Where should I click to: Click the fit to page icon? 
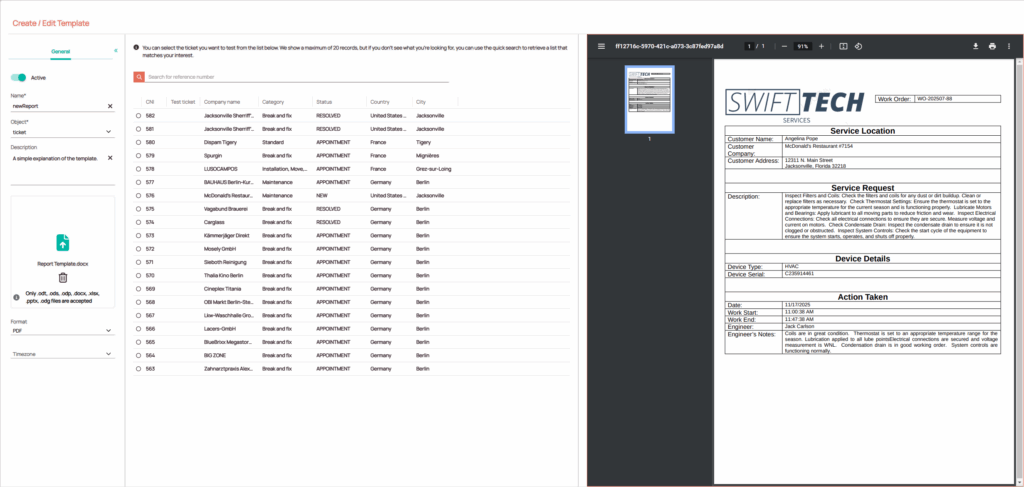click(843, 46)
